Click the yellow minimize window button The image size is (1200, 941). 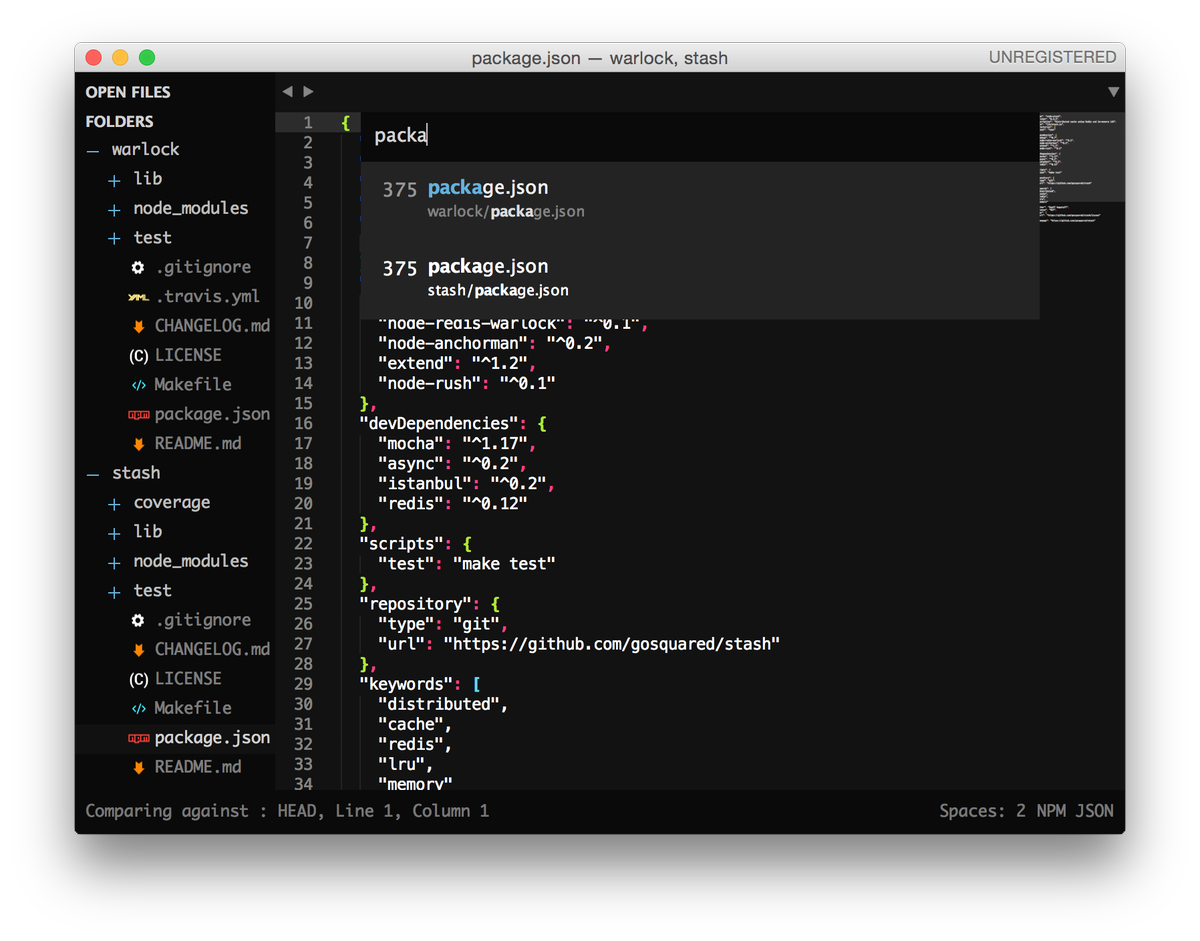pos(120,58)
